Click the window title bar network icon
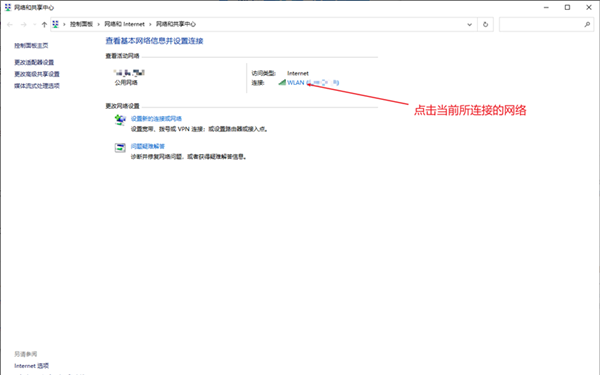Viewport: 603px width, 375px height. 8,7
